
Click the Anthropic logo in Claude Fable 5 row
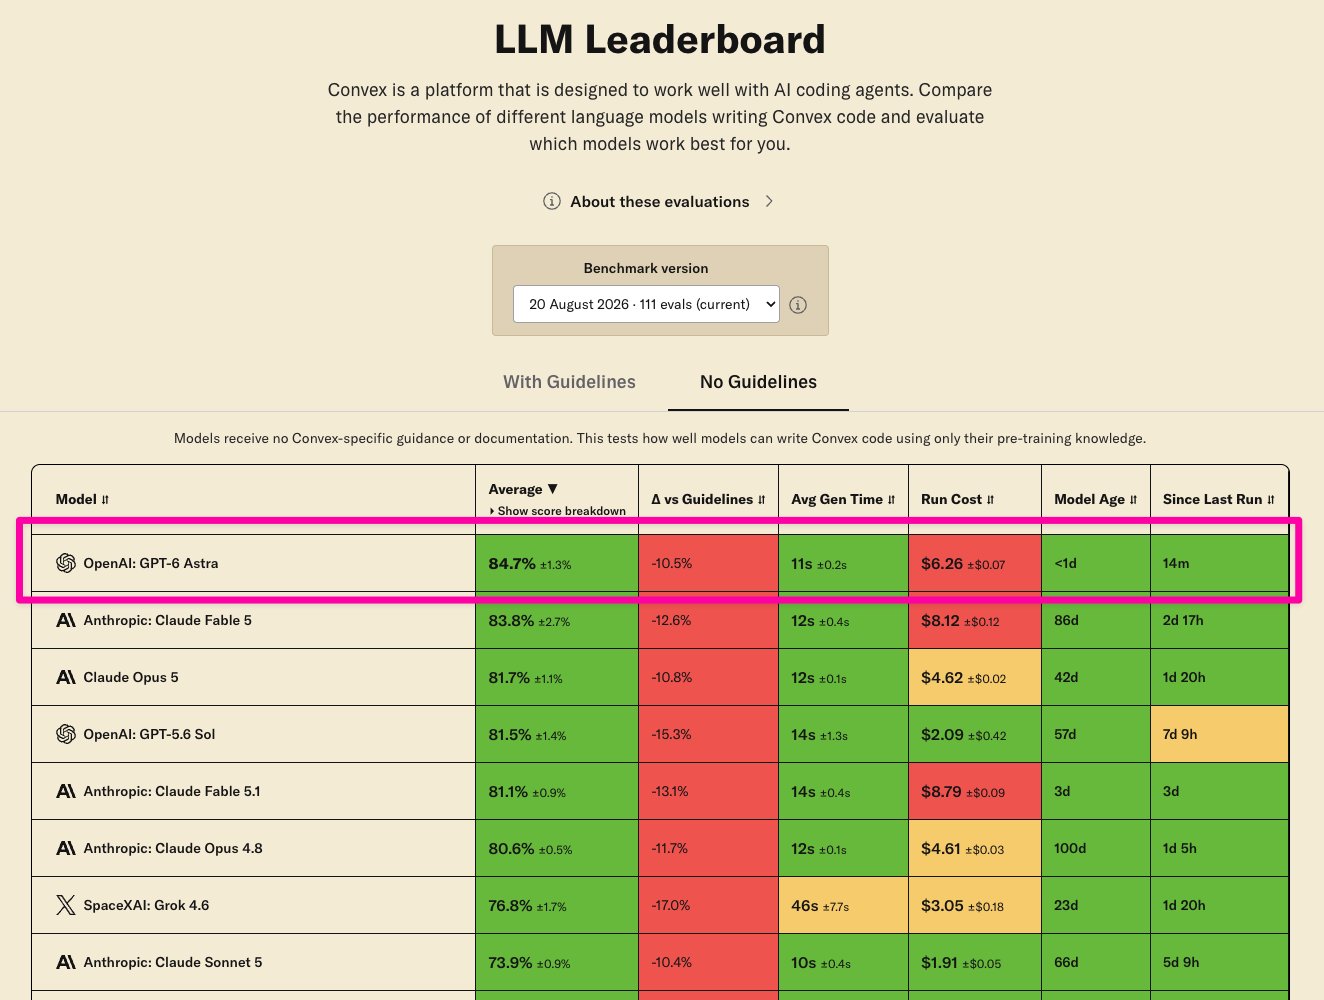click(66, 620)
